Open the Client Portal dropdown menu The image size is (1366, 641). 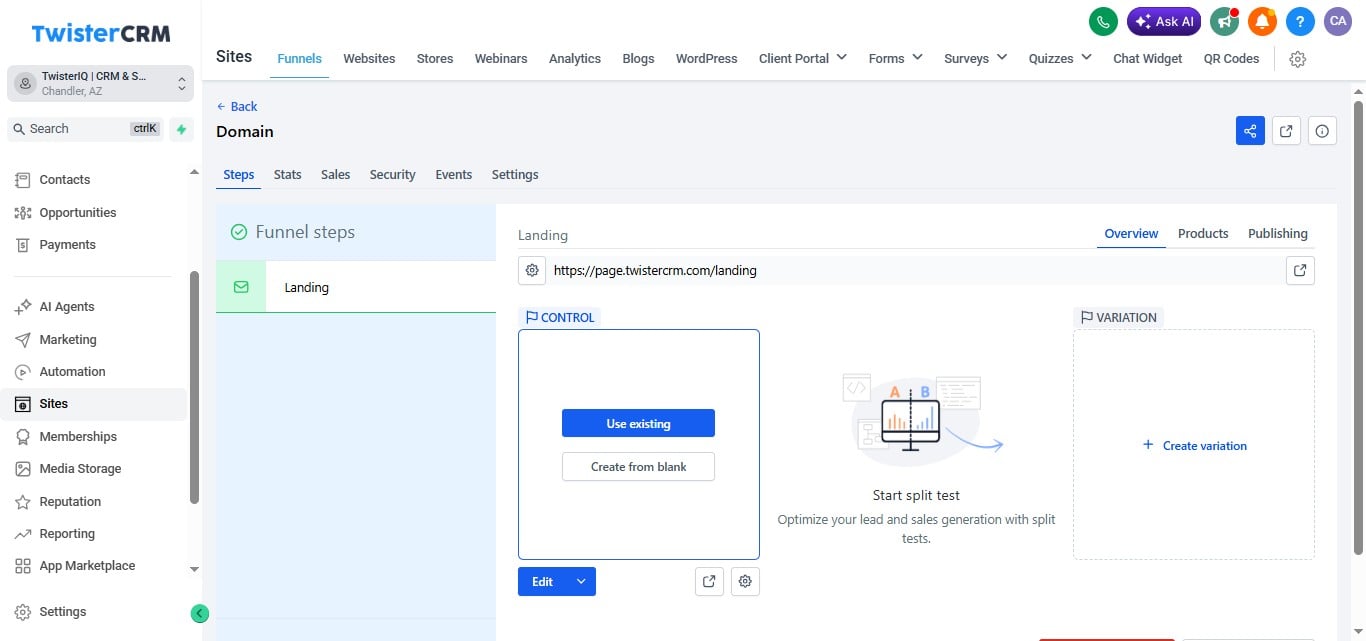pyautogui.click(x=803, y=58)
